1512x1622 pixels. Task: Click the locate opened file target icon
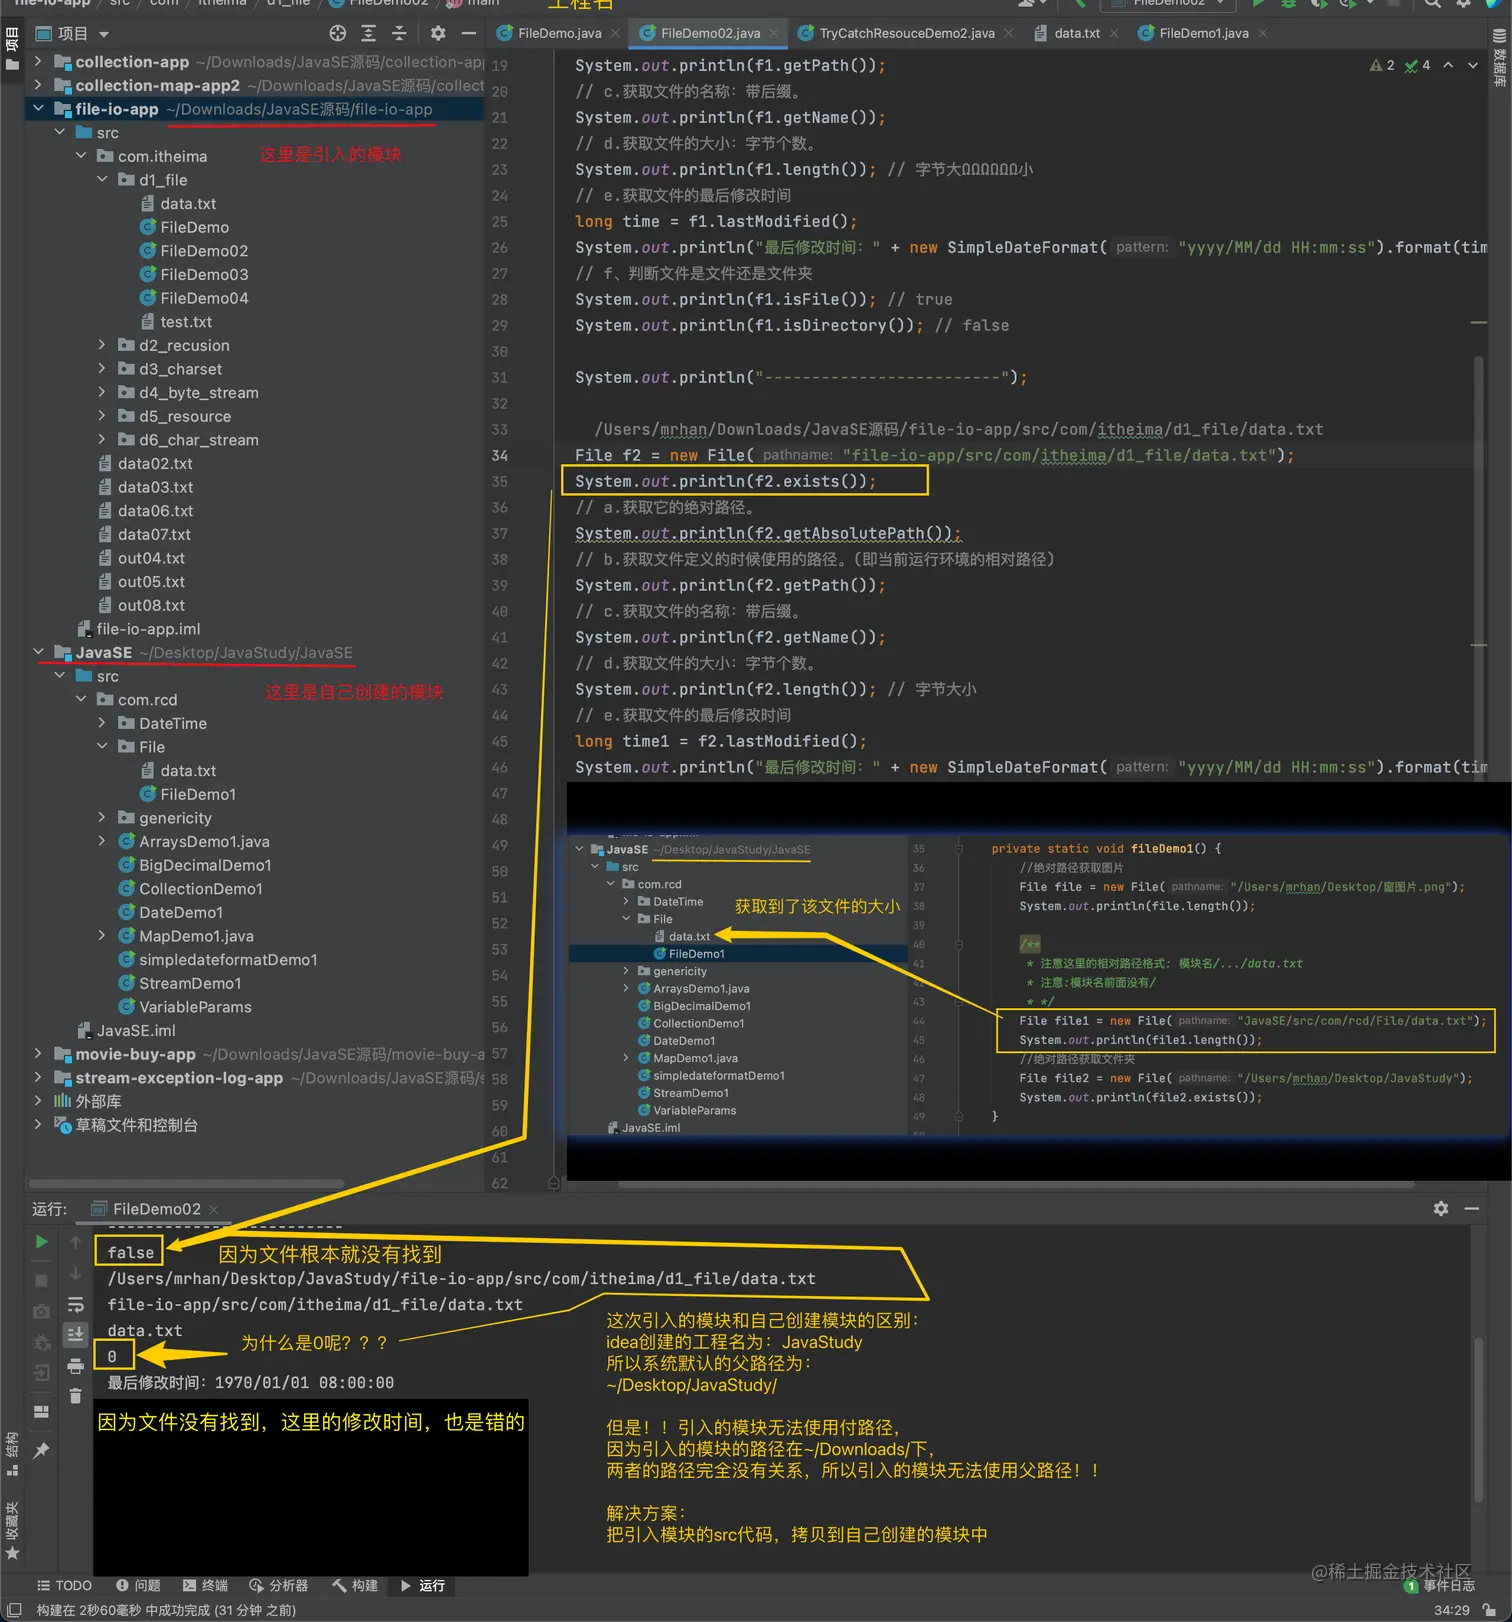click(x=338, y=33)
